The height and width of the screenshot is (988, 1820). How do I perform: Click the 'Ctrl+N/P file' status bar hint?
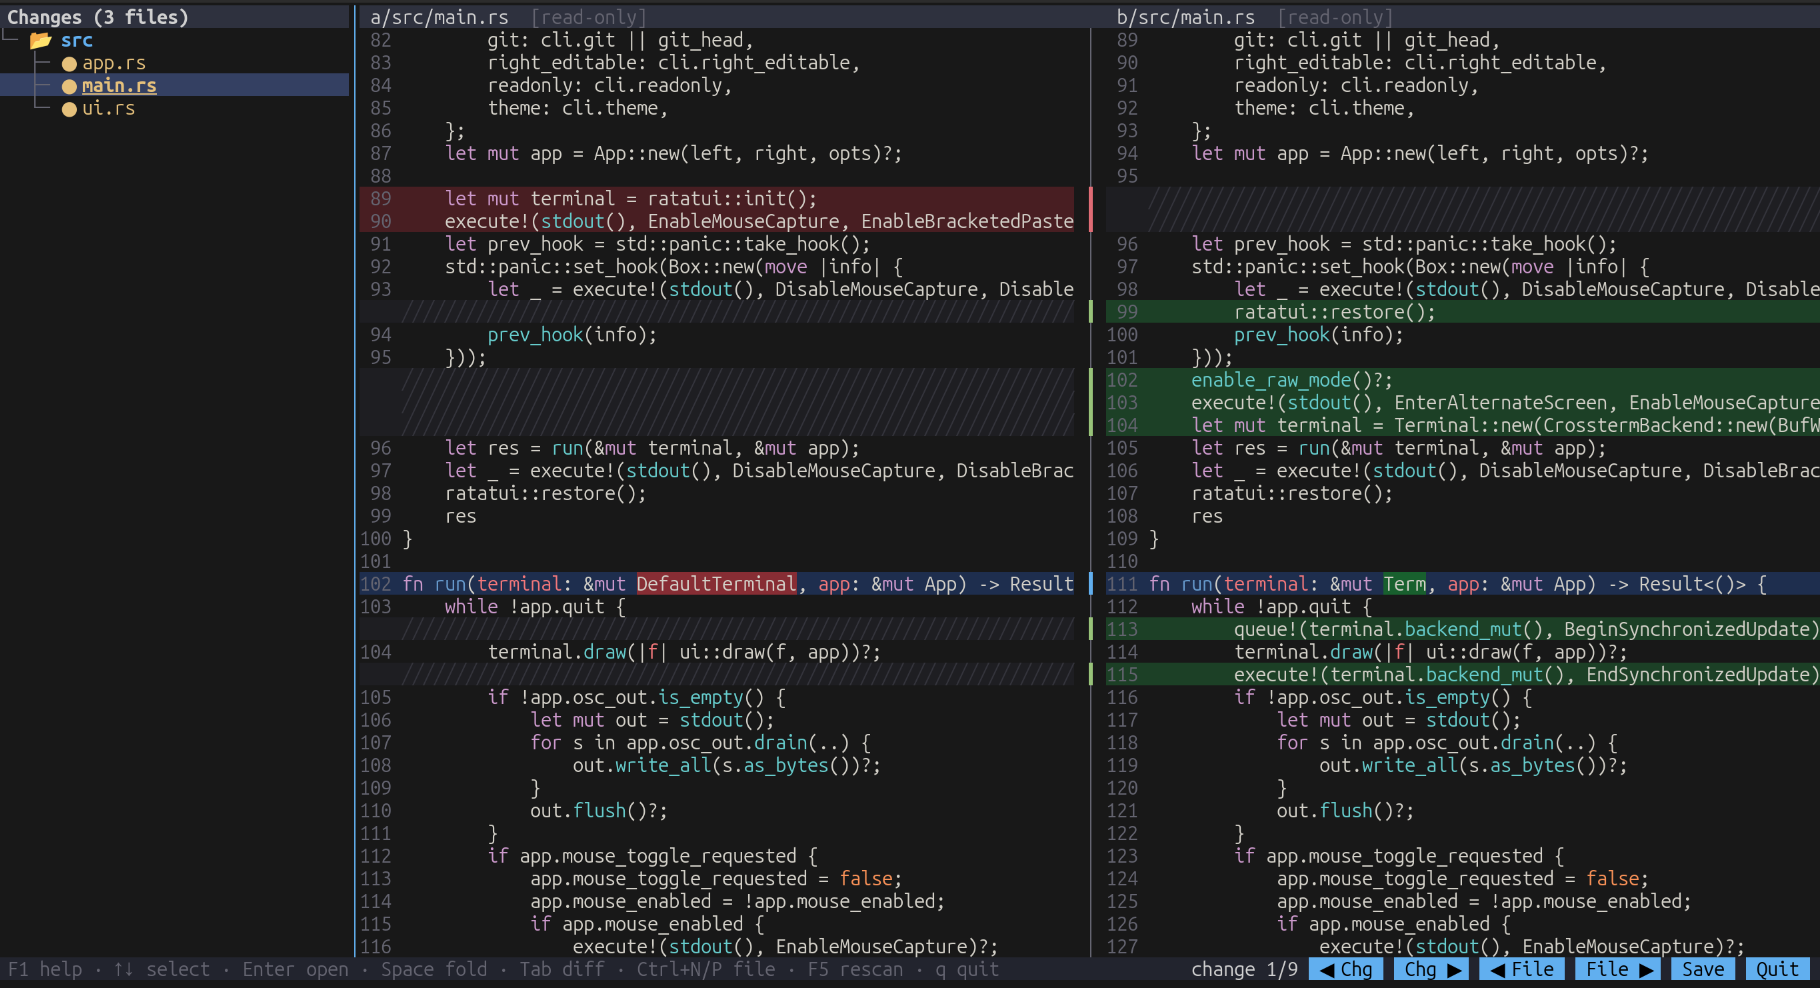tap(706, 969)
